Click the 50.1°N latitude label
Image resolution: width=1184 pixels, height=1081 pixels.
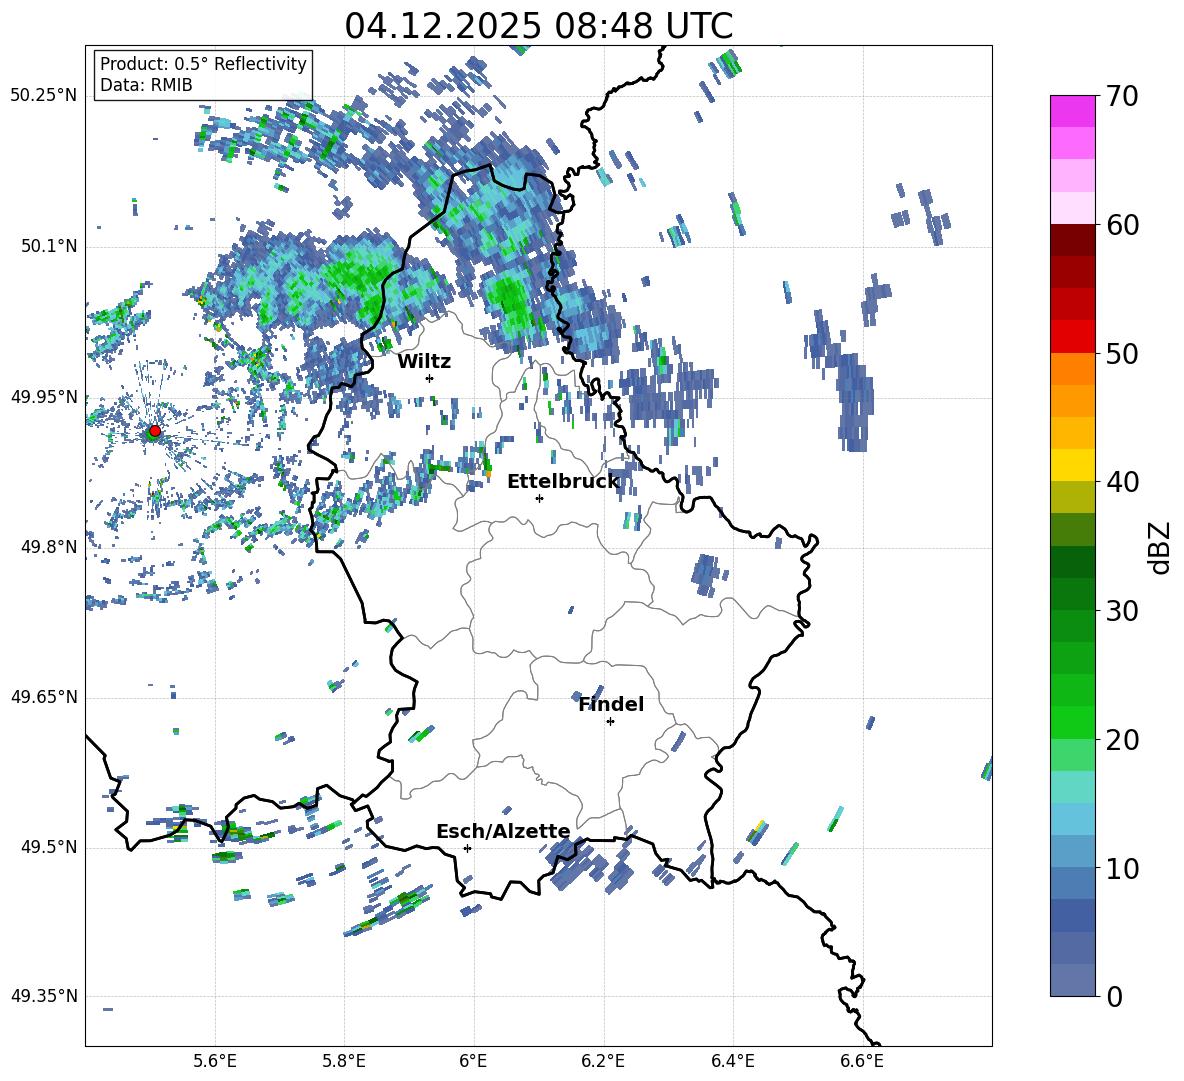[48, 246]
